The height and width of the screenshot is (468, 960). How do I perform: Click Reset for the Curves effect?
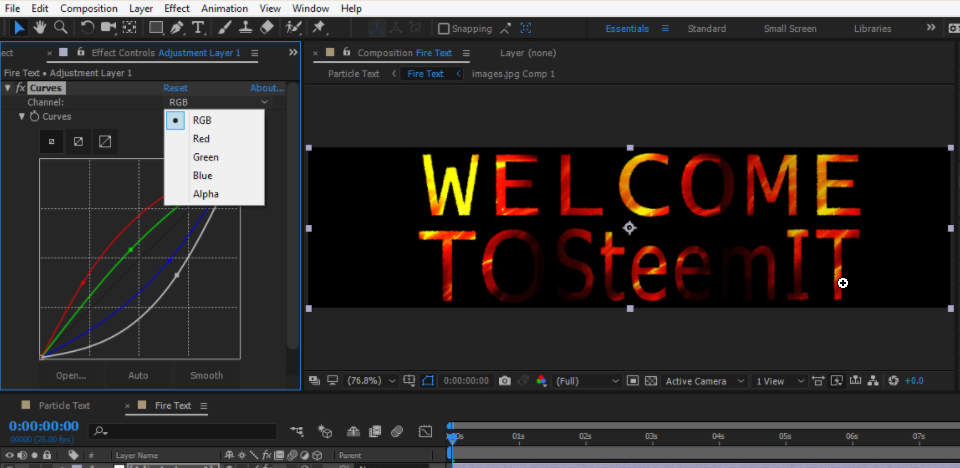coord(175,88)
